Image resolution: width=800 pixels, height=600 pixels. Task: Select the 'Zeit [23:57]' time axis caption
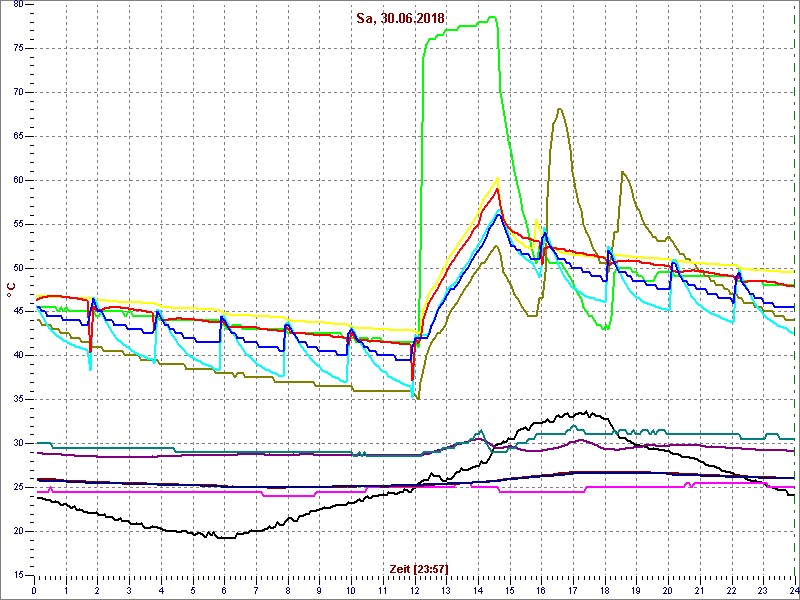point(419,568)
